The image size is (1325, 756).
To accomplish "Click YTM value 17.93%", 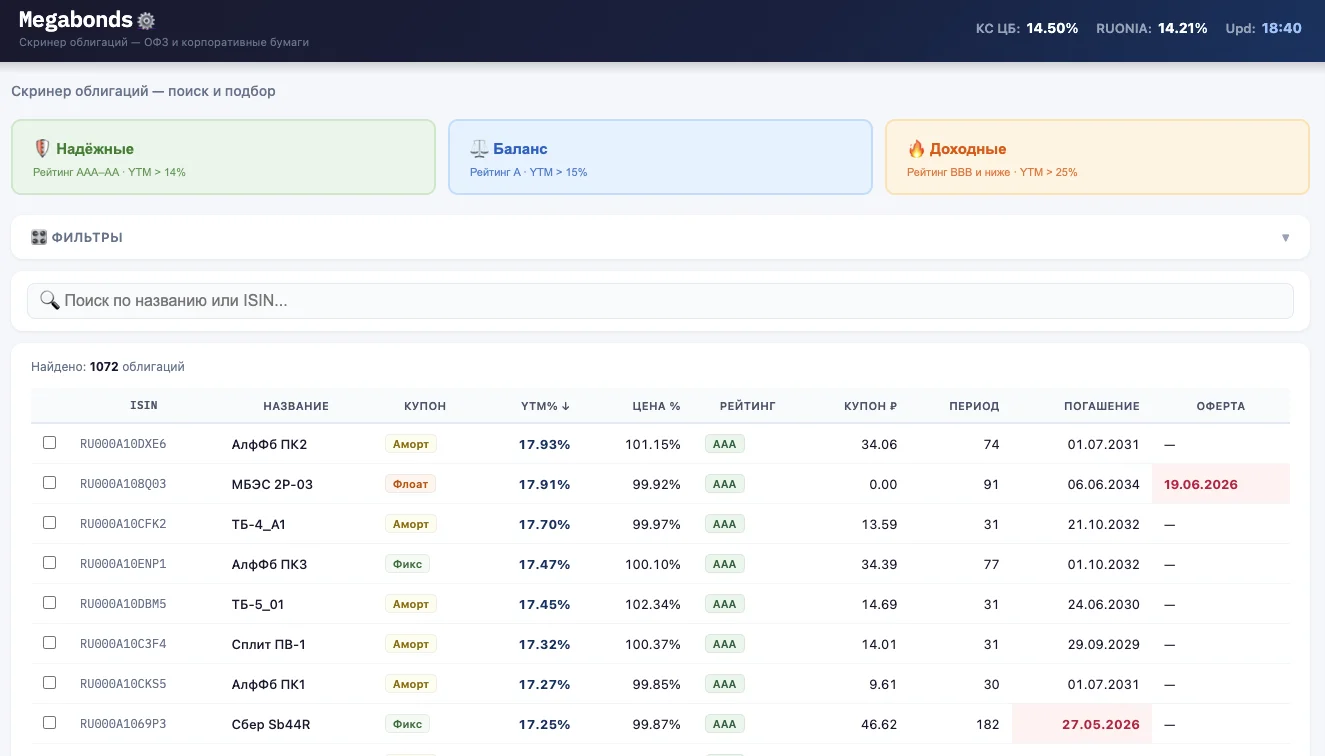I will 544,444.
